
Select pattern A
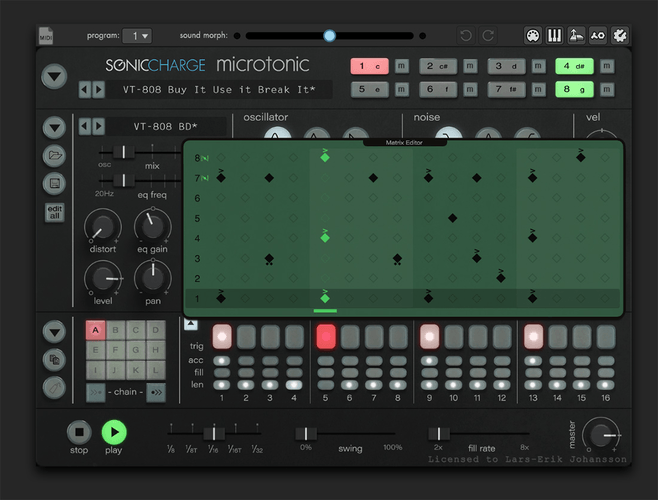pos(96,330)
